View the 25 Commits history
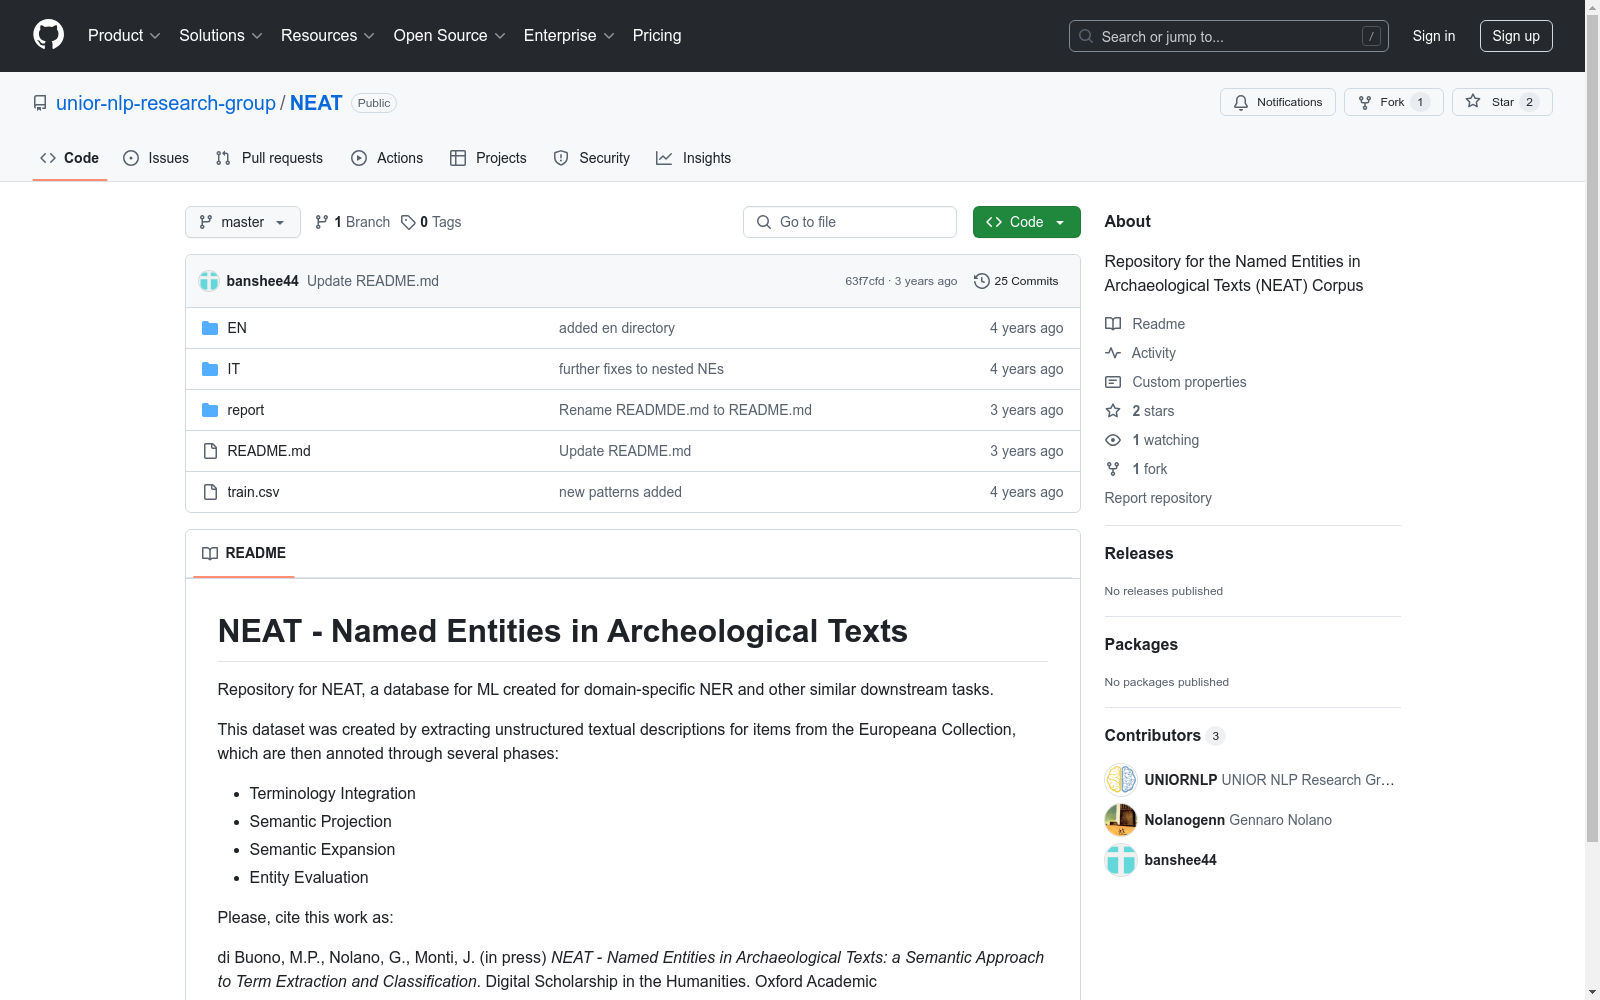The image size is (1600, 1000). (x=1016, y=281)
